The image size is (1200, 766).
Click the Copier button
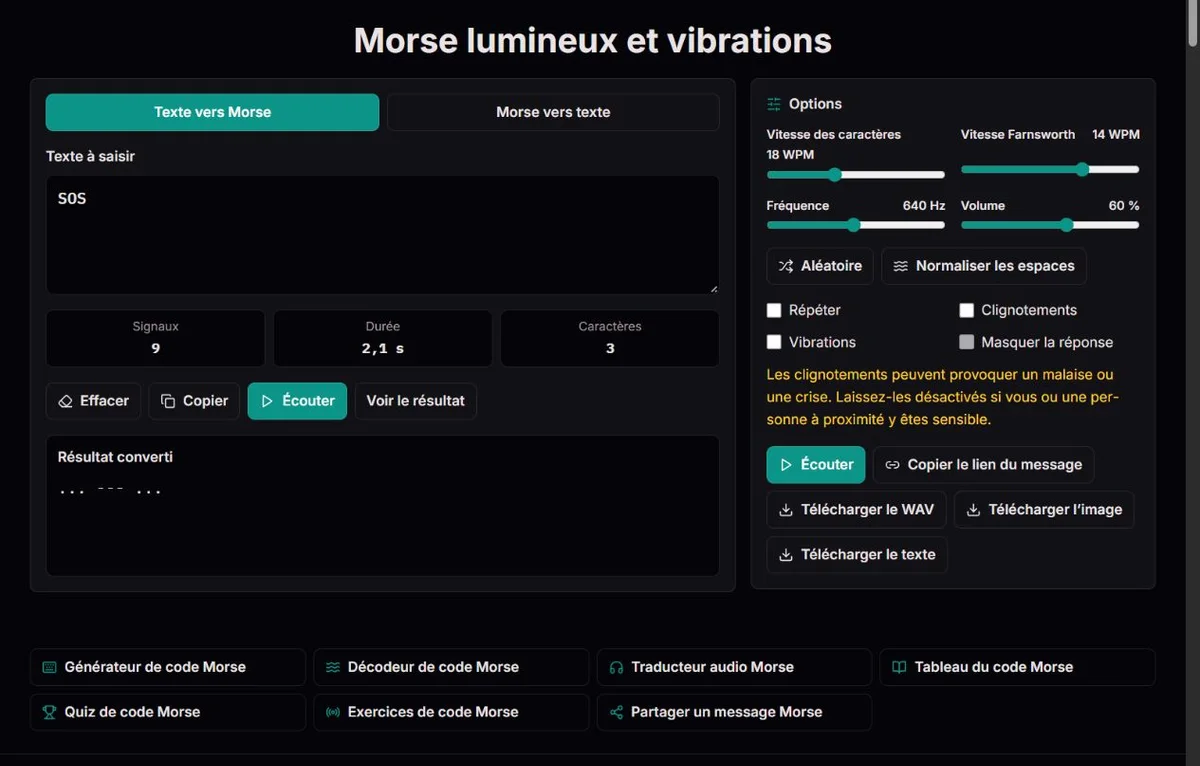pyautogui.click(x=195, y=401)
